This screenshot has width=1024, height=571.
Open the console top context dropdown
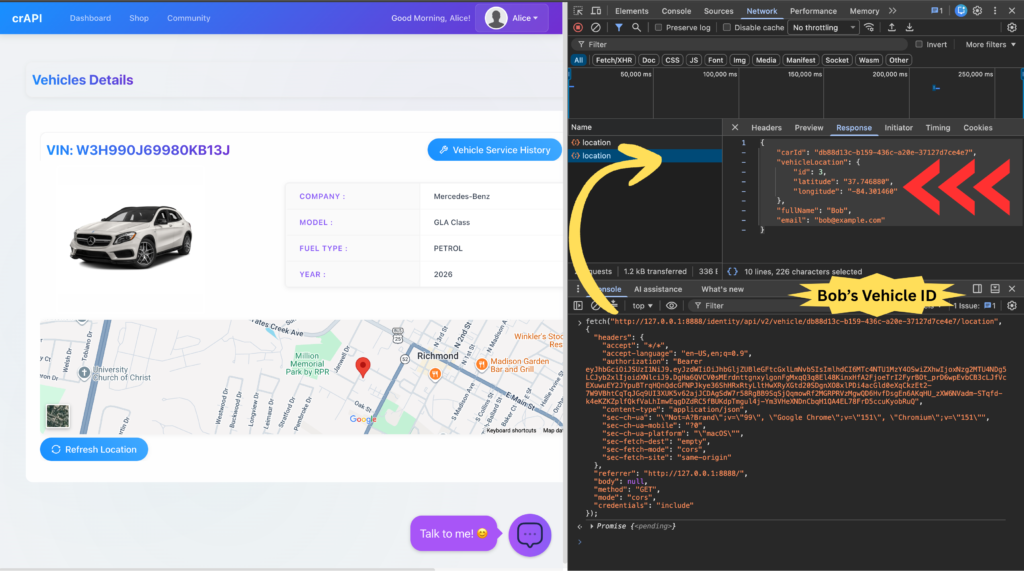(643, 305)
